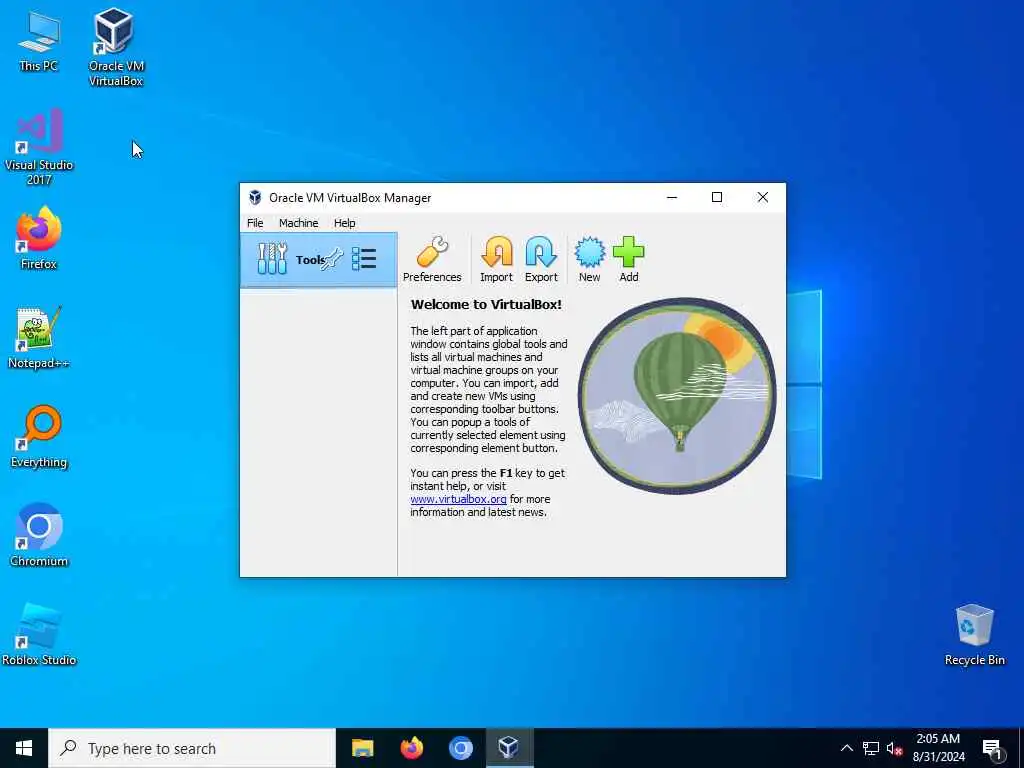Viewport: 1024px width, 768px height.
Task: Select the Everything desktop shortcut
Action: (x=39, y=437)
